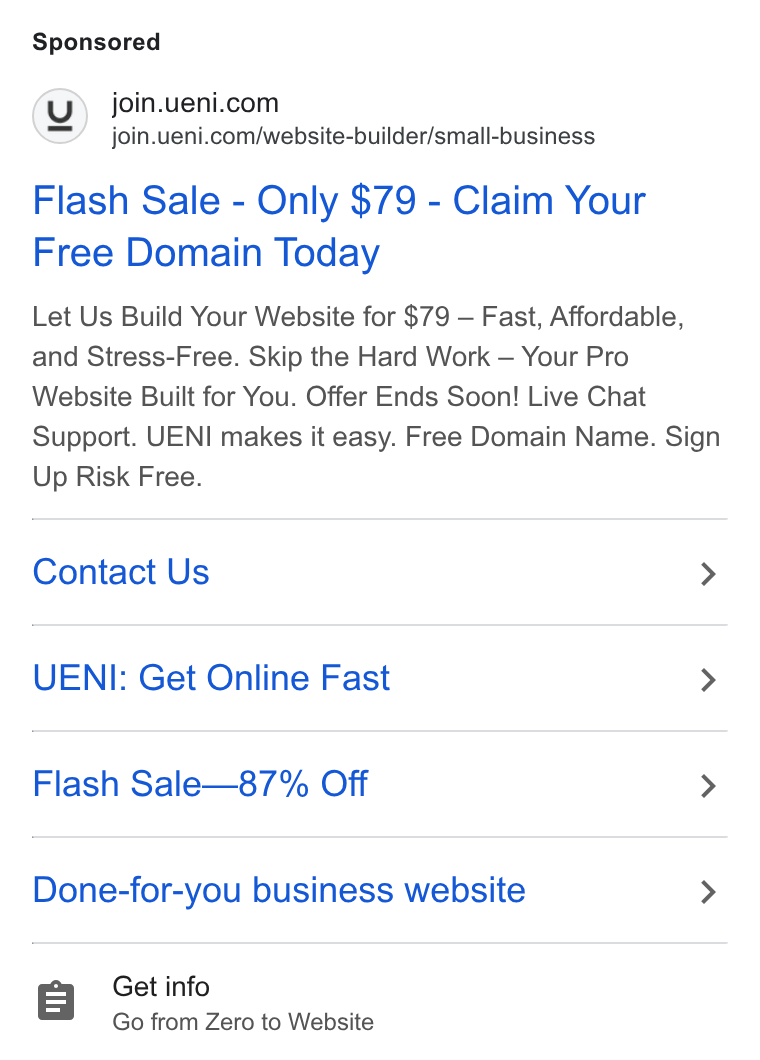This screenshot has width=760, height=1060.
Task: Click the Go from Zero to Website subtitle
Action: pos(243,1021)
